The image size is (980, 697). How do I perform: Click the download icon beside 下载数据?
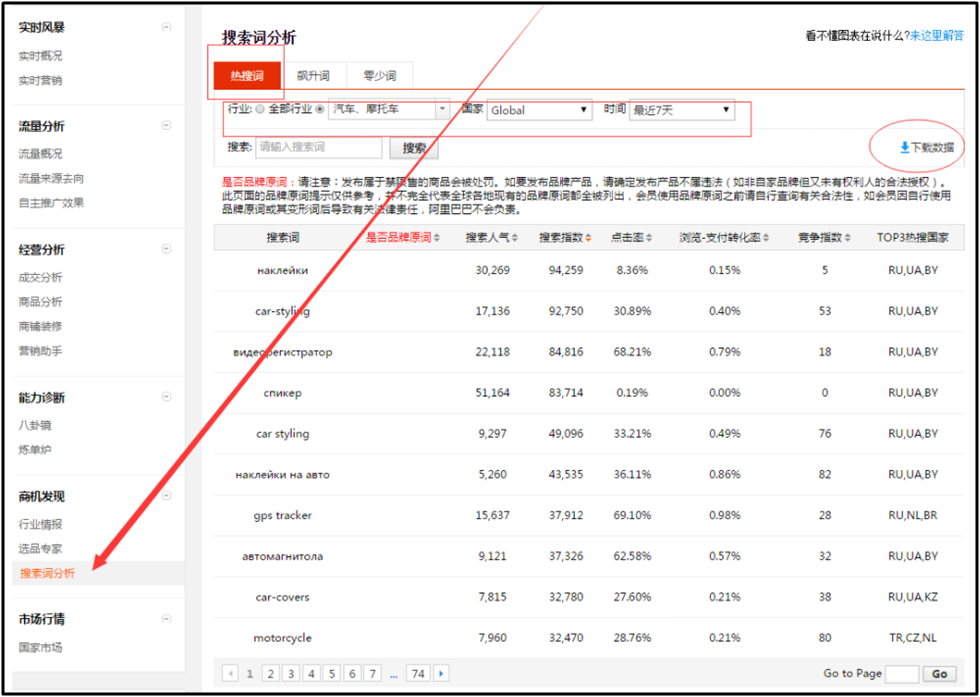(904, 147)
